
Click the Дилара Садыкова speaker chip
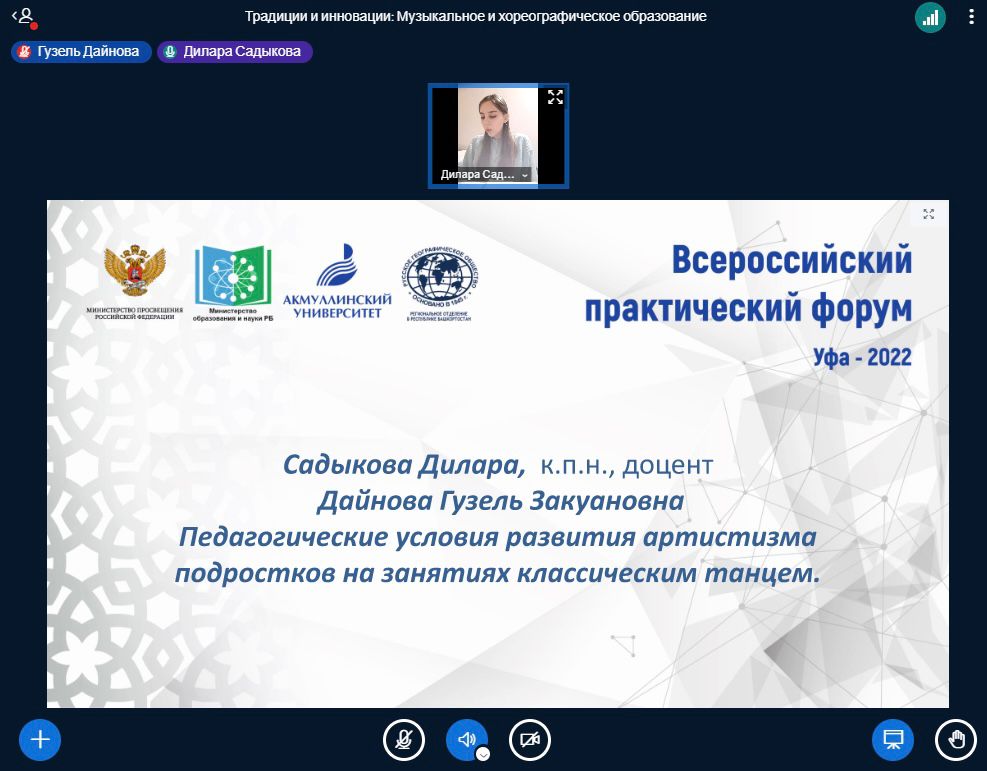tap(234, 52)
